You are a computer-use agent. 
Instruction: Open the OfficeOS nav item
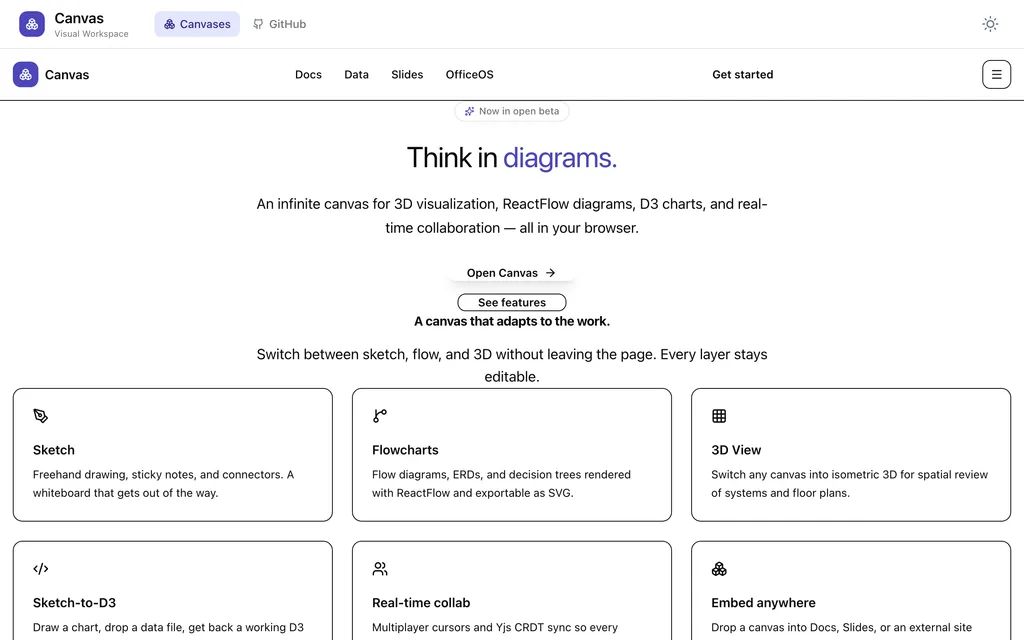pyautogui.click(x=470, y=74)
